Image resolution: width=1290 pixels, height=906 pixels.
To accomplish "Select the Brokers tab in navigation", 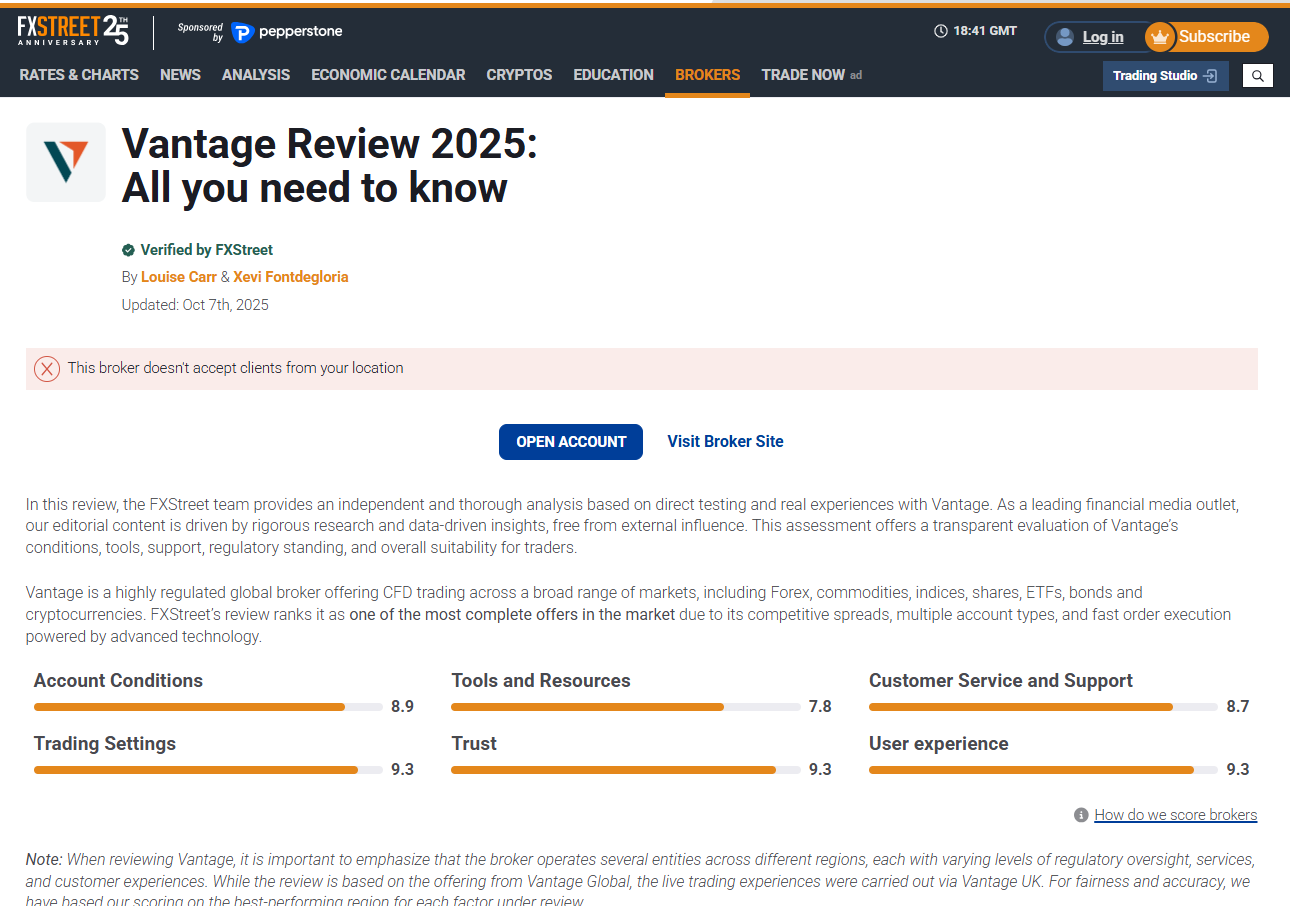I will click(707, 75).
